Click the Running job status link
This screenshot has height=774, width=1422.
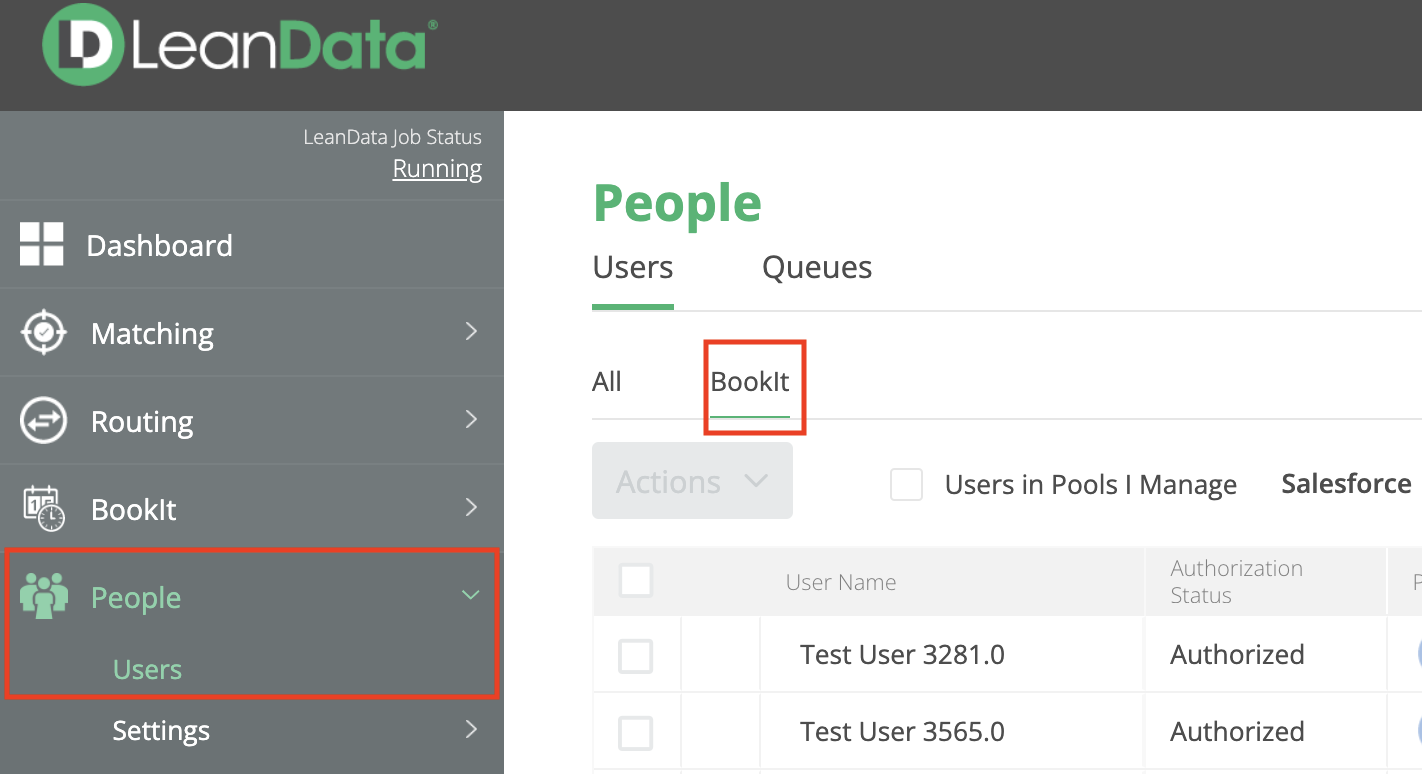[437, 169]
